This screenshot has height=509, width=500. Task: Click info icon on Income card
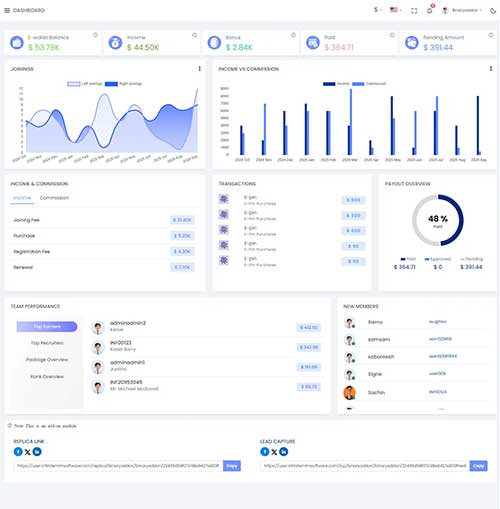[194, 35]
